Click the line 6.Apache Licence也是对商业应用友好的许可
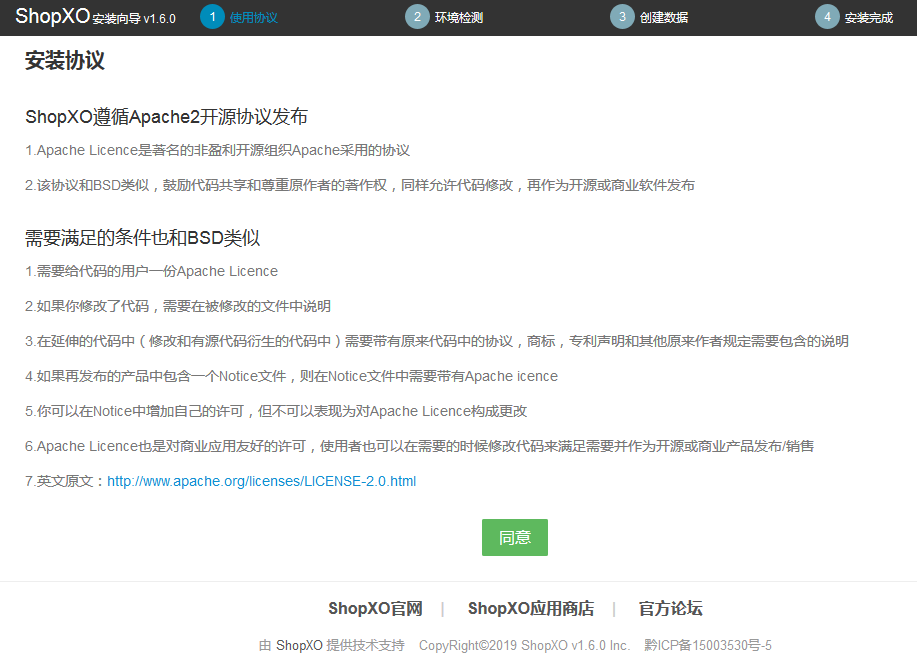 pos(419,447)
